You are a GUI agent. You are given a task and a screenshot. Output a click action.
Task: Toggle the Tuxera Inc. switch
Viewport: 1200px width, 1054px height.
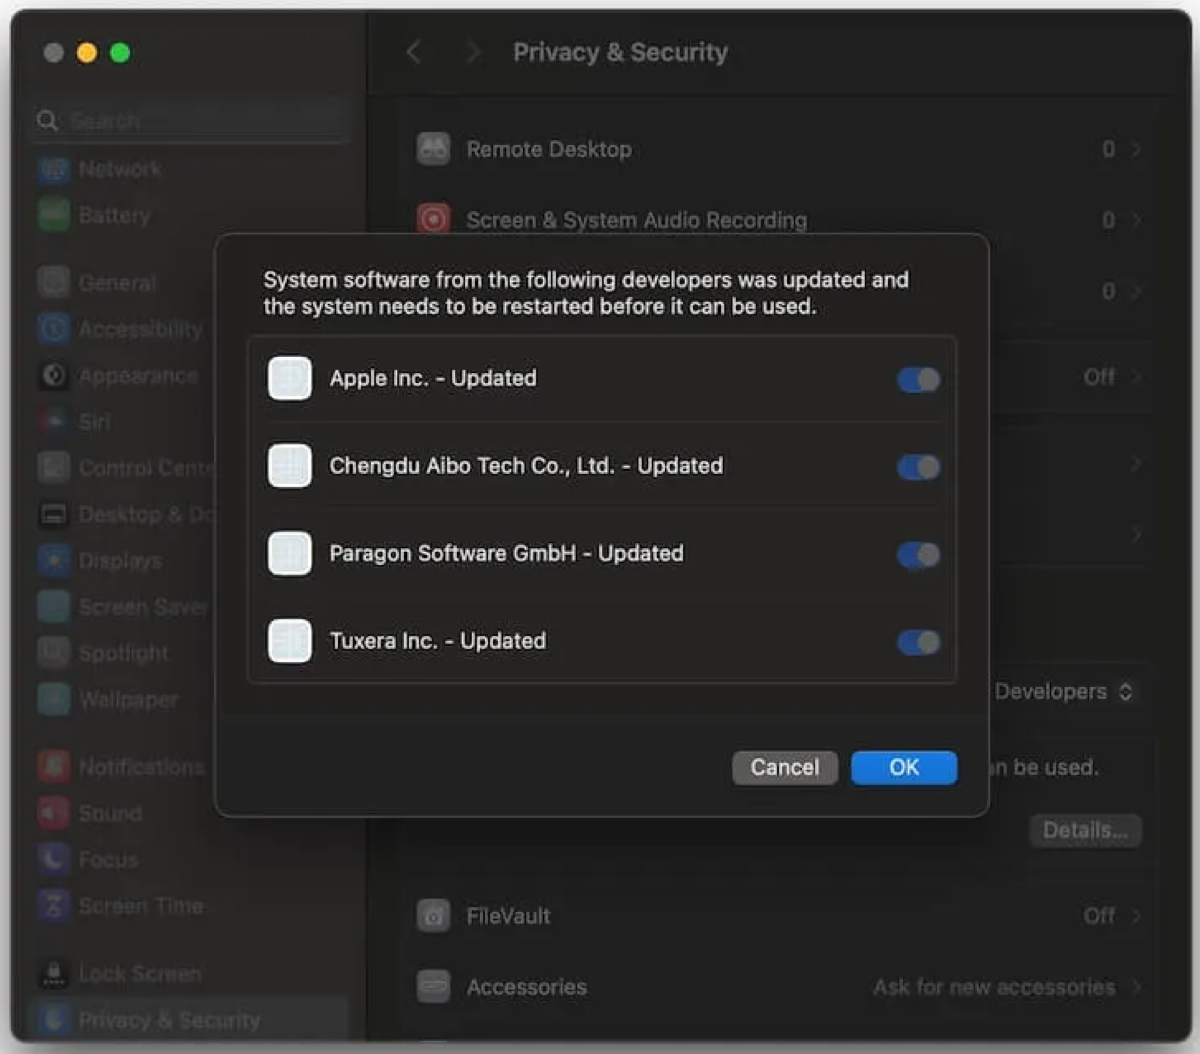pyautogui.click(x=918, y=642)
